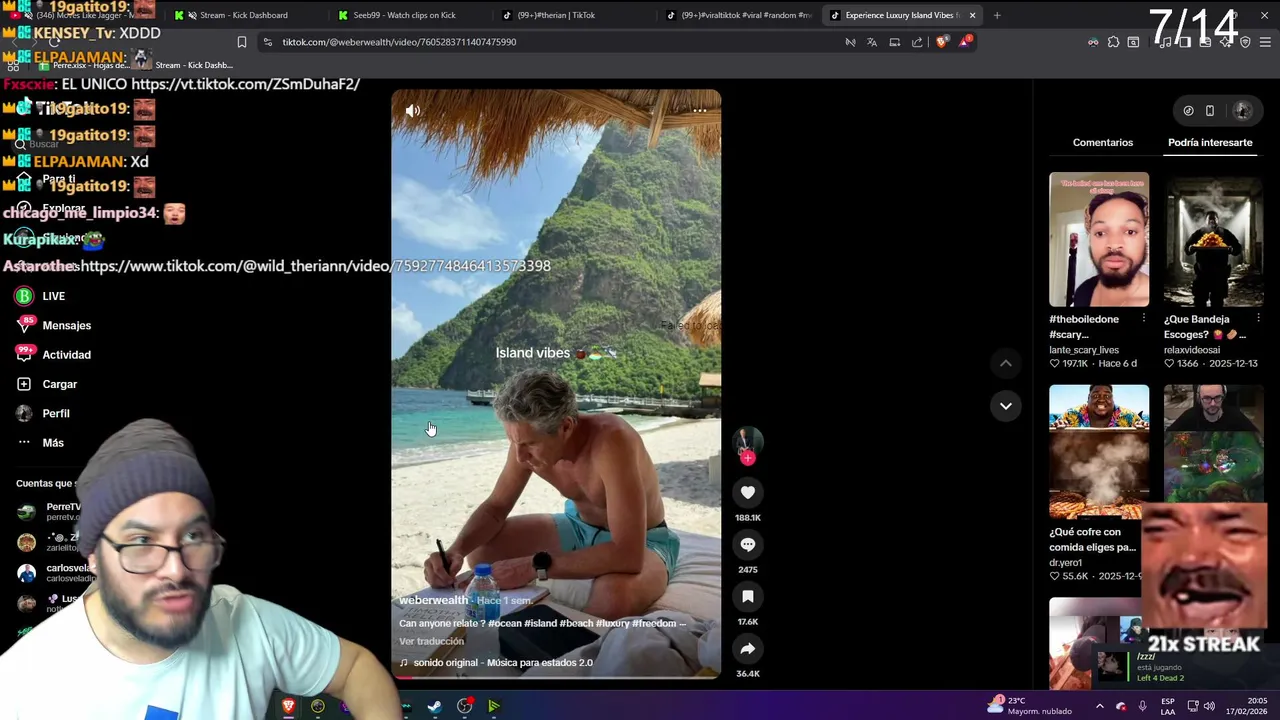Open Perfil in the TikTok sidebar
This screenshot has width=1280, height=720.
(43, 413)
